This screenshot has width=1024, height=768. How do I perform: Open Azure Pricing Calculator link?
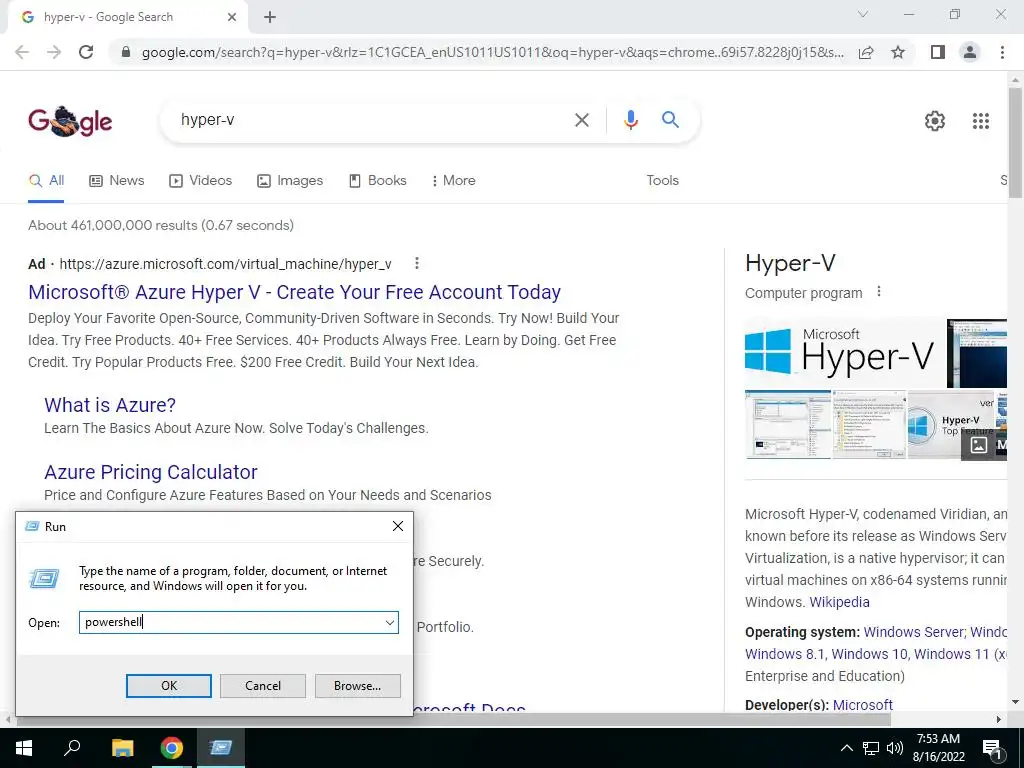click(151, 472)
